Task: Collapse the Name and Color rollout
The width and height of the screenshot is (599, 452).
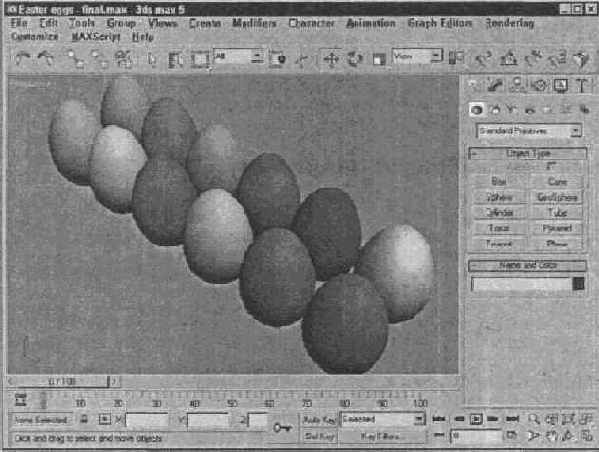Action: (528, 265)
